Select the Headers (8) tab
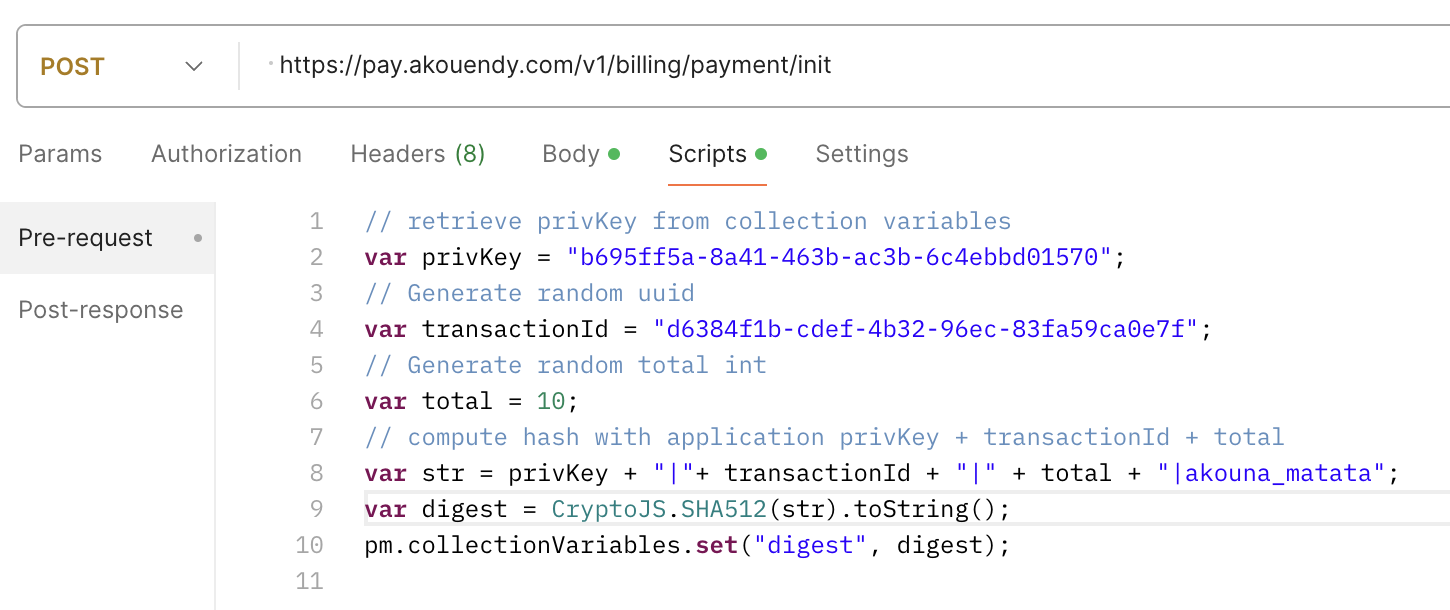 pos(417,154)
